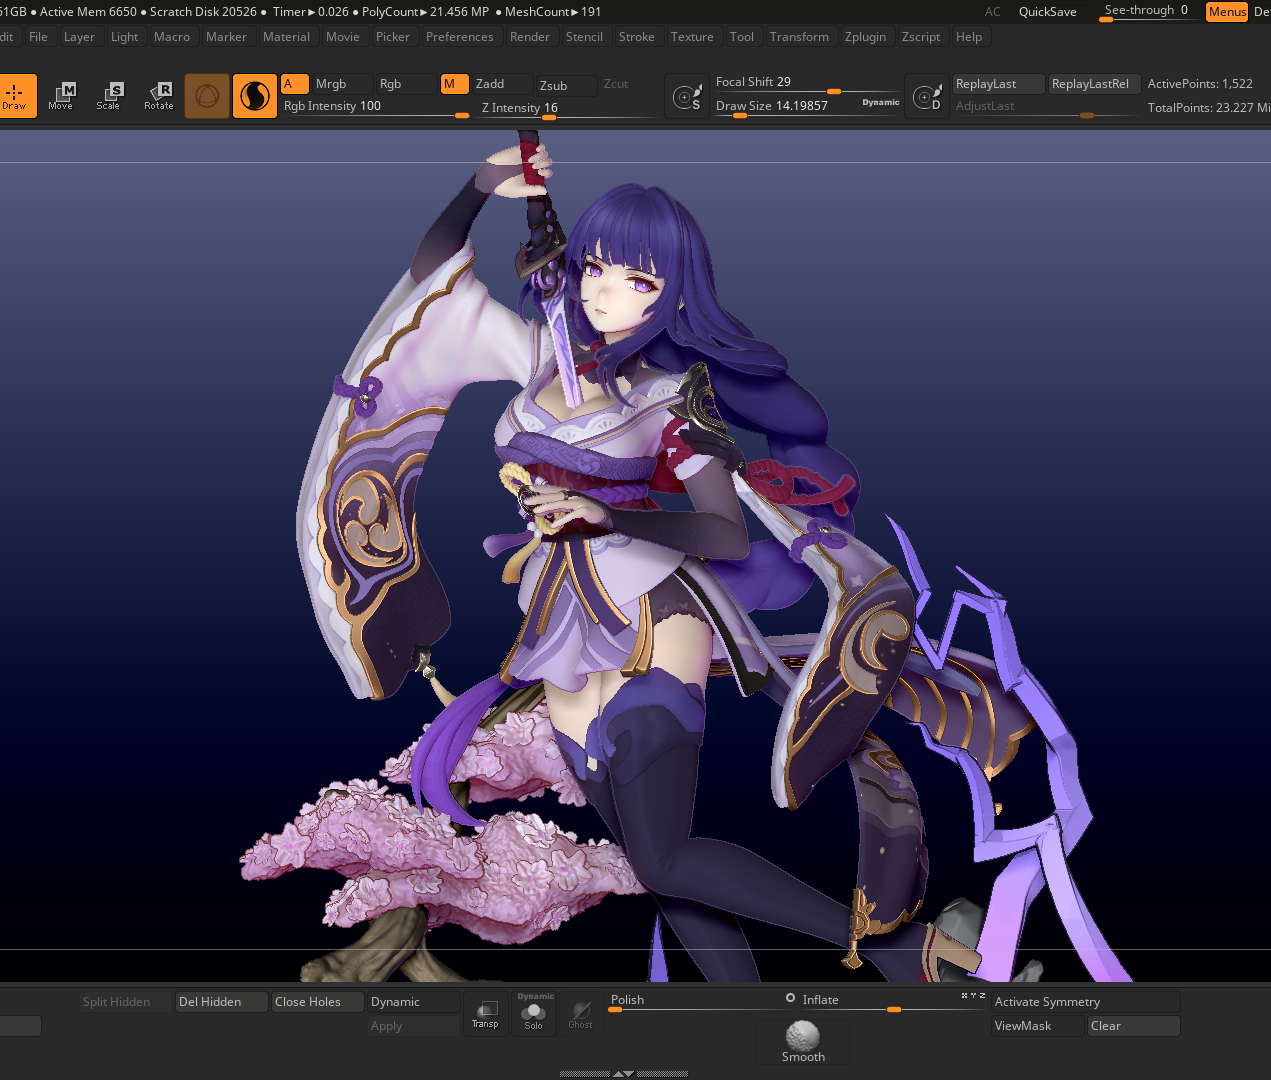The image size is (1271, 1080).
Task: Open the Movie menu
Action: [343, 37]
